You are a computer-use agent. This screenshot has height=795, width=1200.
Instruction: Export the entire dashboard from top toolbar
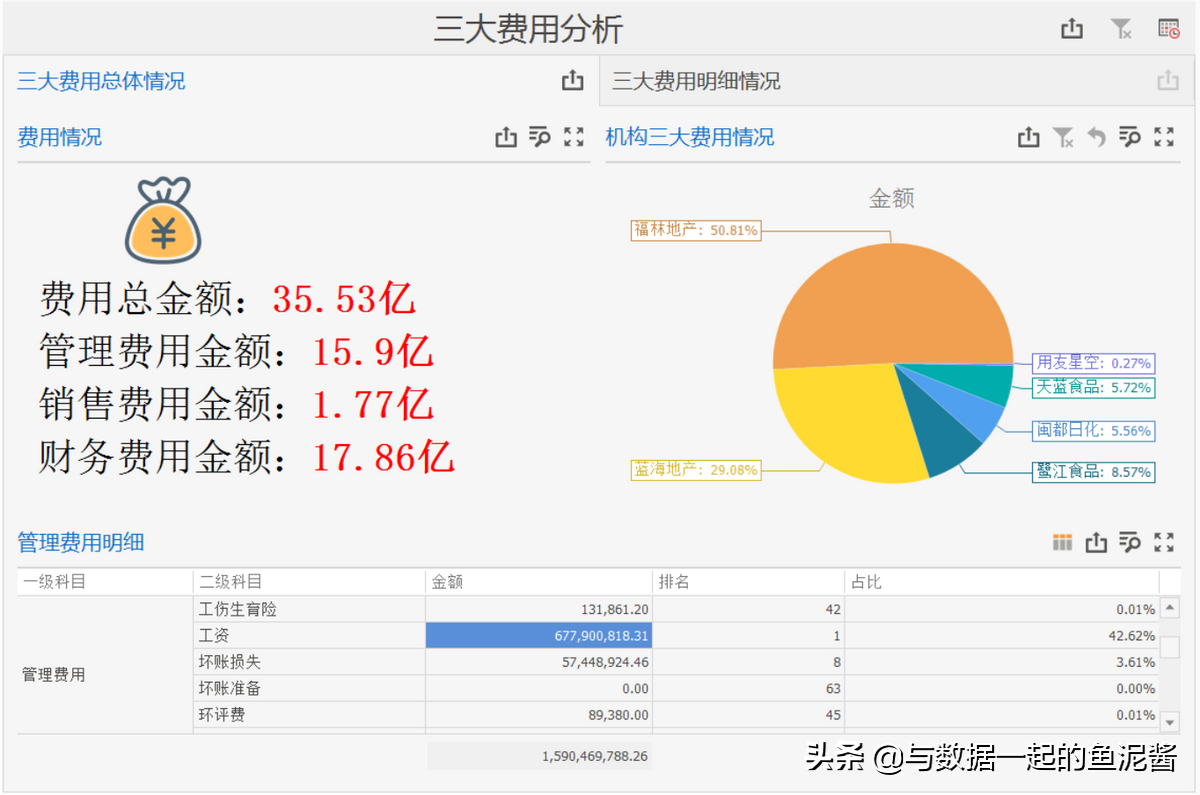(x=1071, y=29)
